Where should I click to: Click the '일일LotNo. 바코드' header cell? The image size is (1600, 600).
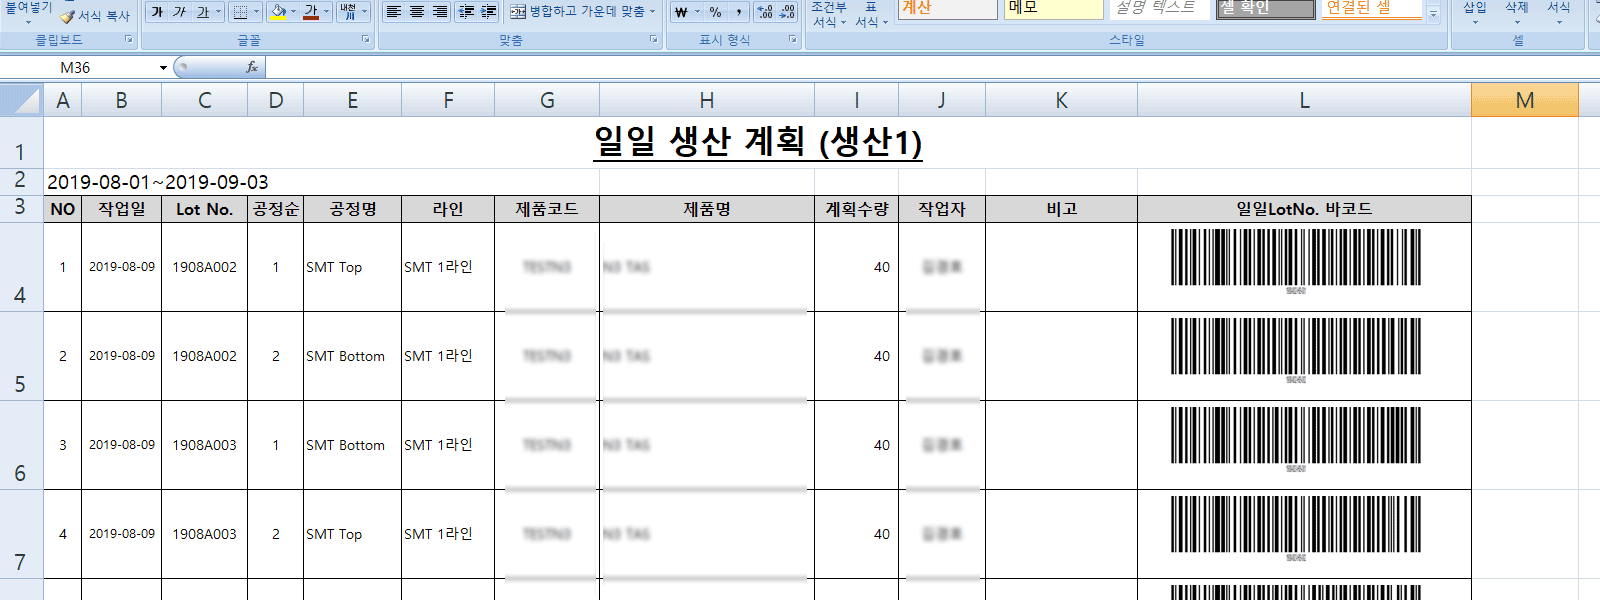click(x=1304, y=209)
